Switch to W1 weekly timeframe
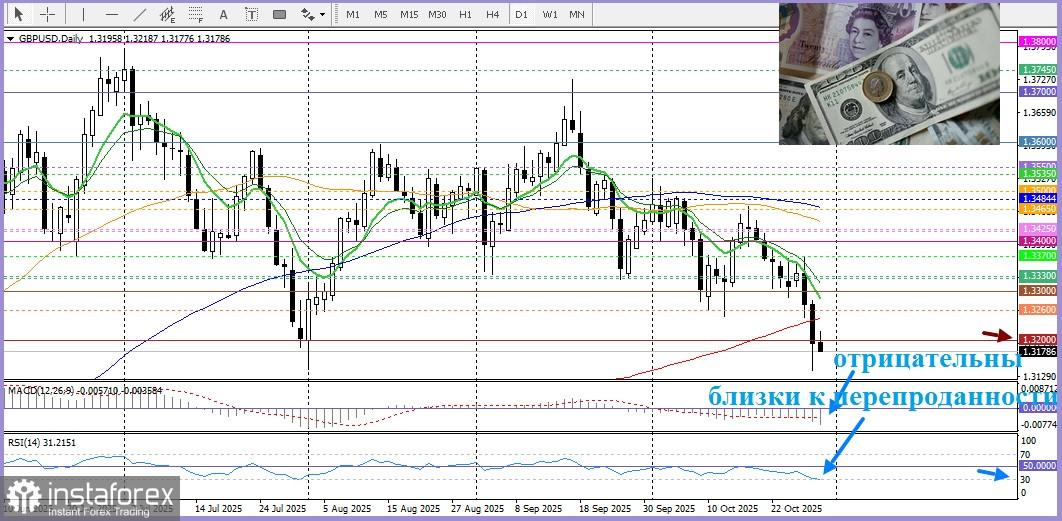Image resolution: width=1062 pixels, height=521 pixels. (x=549, y=14)
